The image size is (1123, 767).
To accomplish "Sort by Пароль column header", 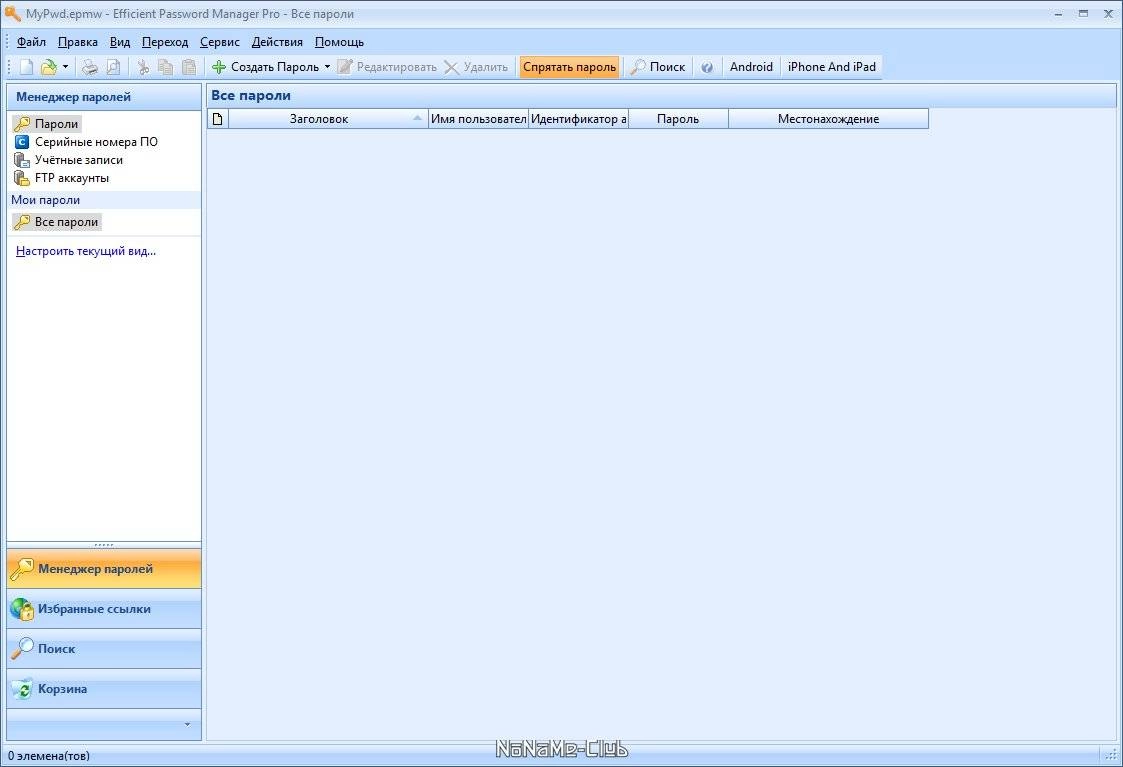I will pos(678,119).
